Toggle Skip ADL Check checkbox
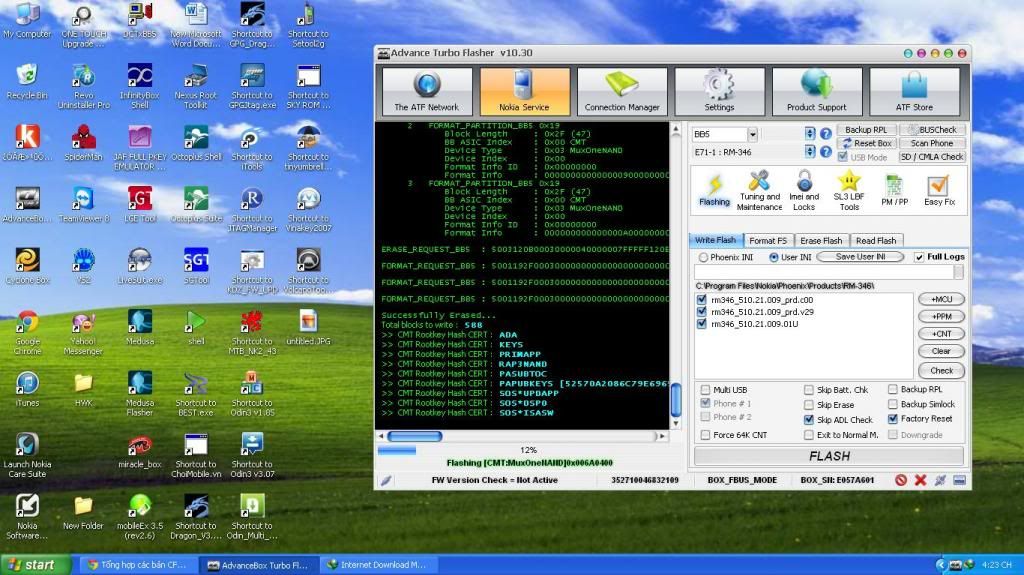The width and height of the screenshot is (1024, 575). [808, 419]
